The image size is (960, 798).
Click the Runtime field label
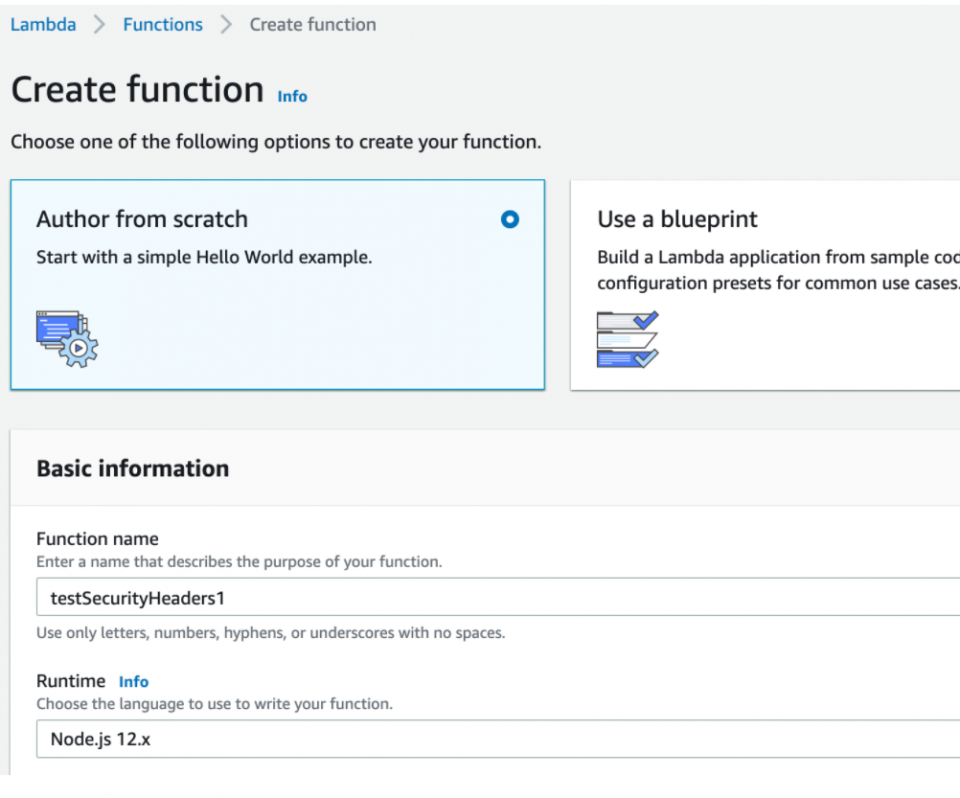pos(70,681)
